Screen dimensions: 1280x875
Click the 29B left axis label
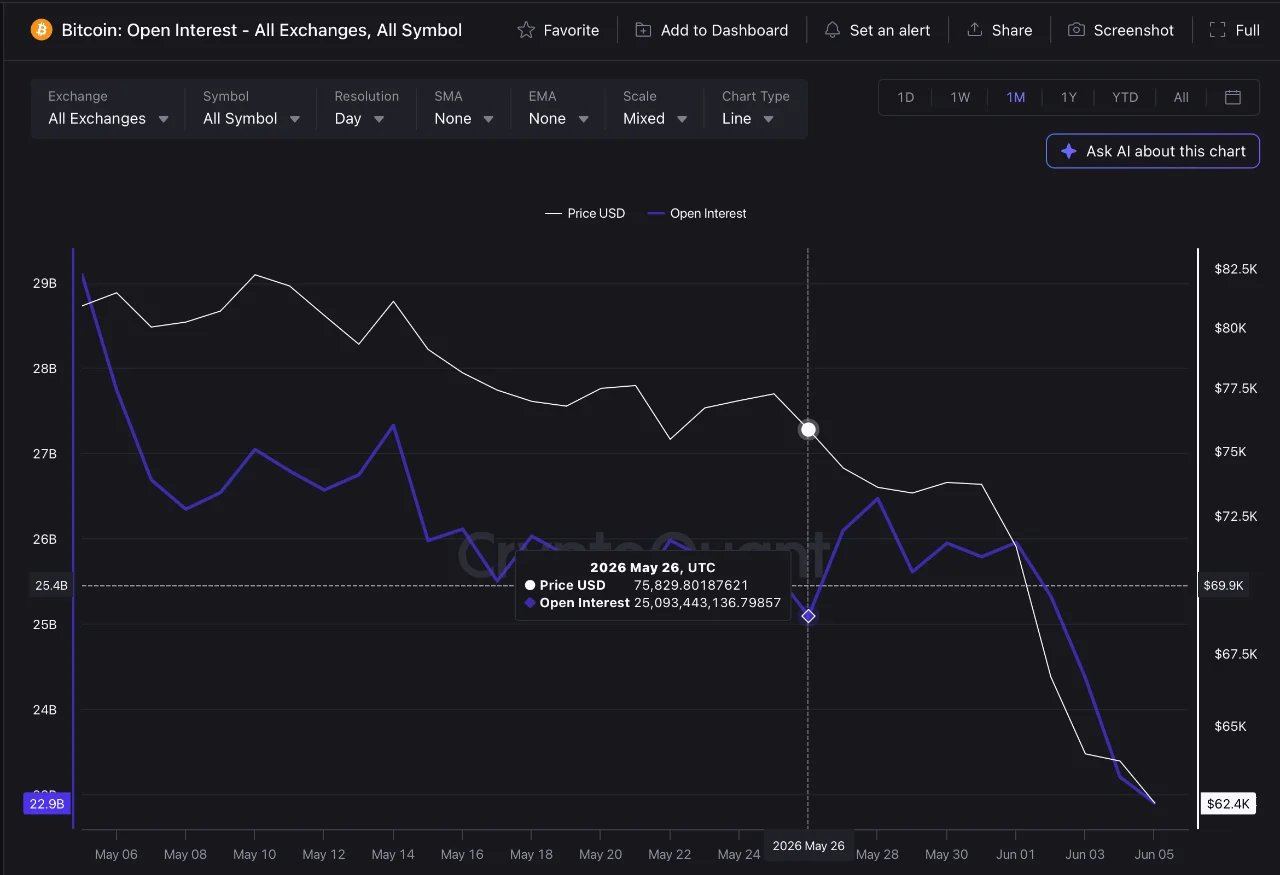tap(45, 283)
